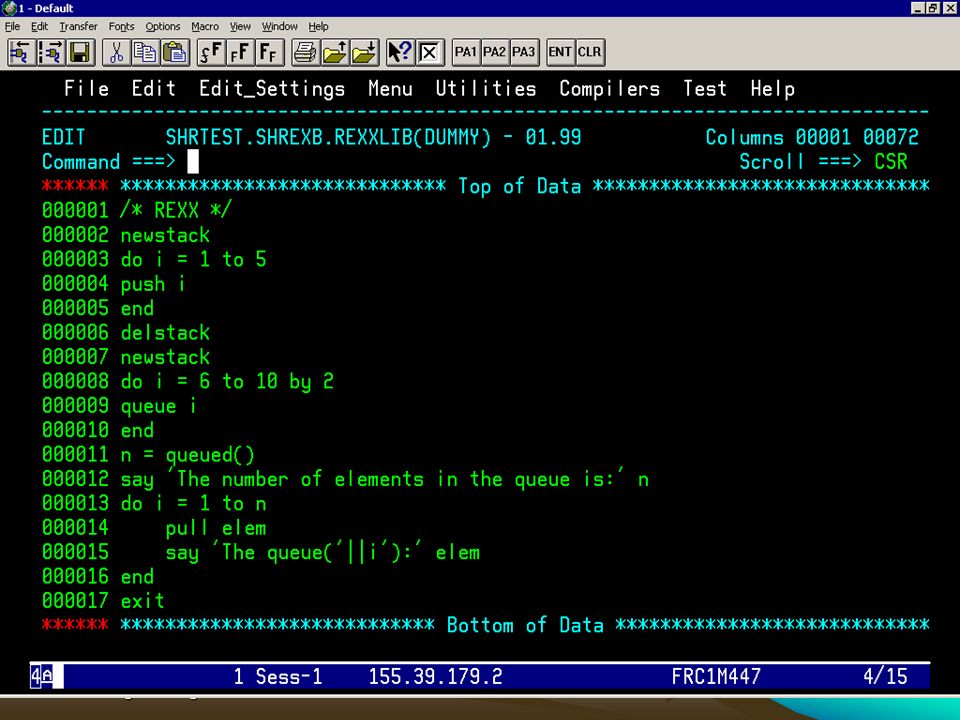Click the floppy disk Save icon
This screenshot has height=720, width=960.
click(80, 52)
